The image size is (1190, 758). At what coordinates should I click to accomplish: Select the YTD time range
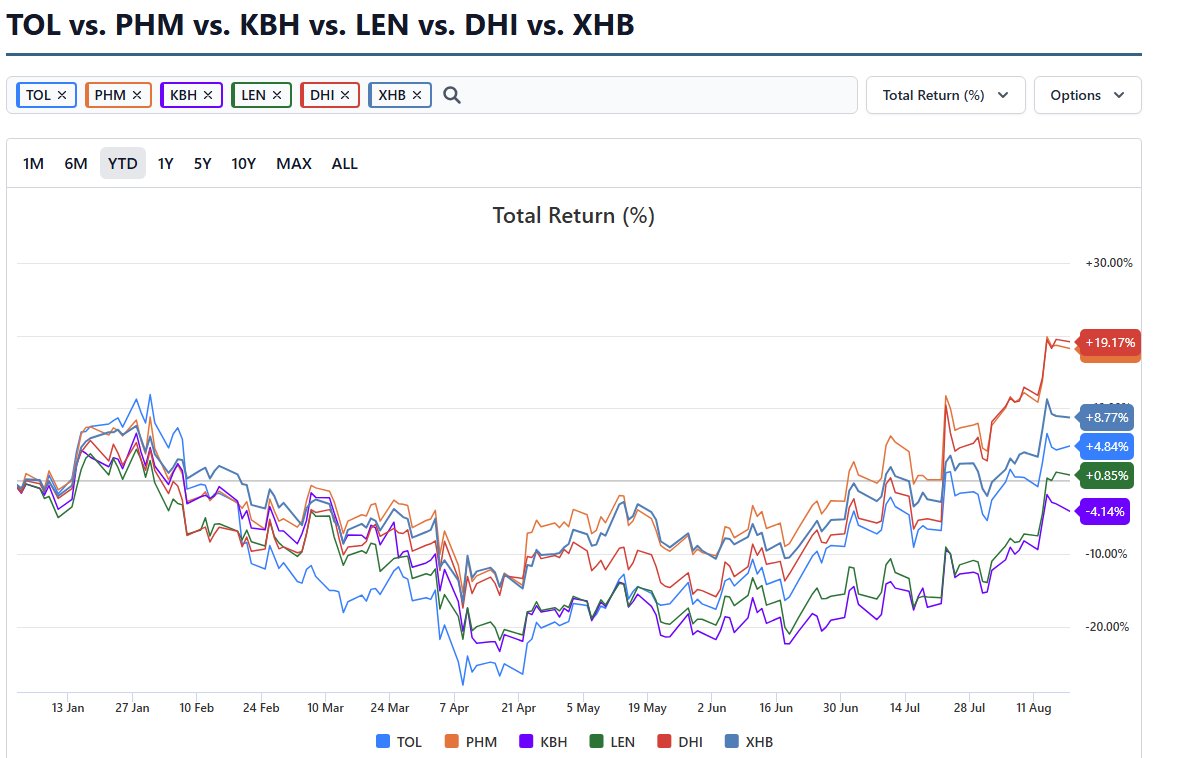point(123,164)
